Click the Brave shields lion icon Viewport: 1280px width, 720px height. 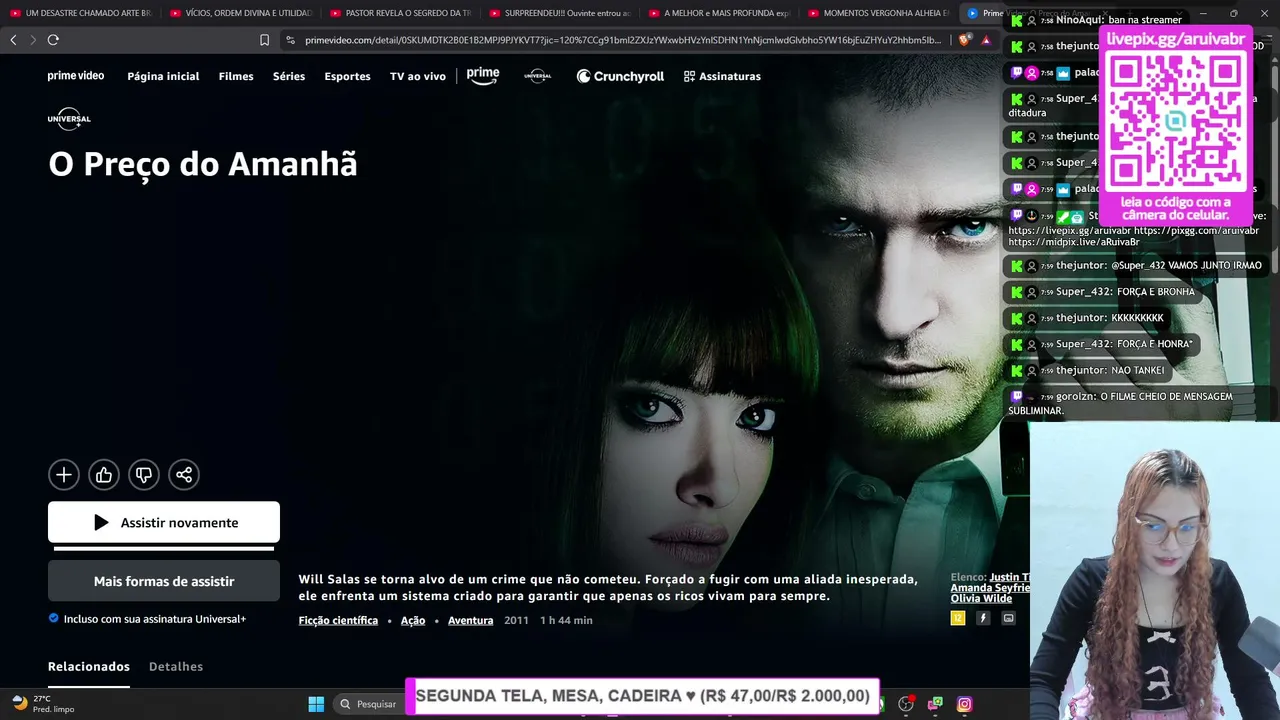[x=964, y=40]
